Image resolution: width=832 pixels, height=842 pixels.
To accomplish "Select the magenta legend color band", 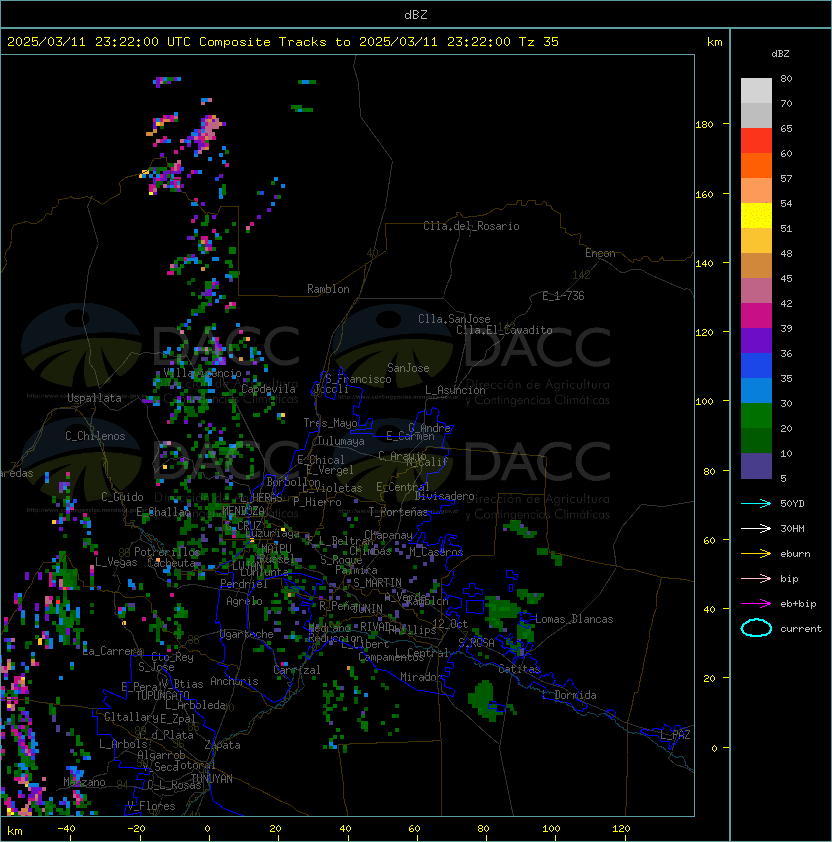I will pos(756,315).
